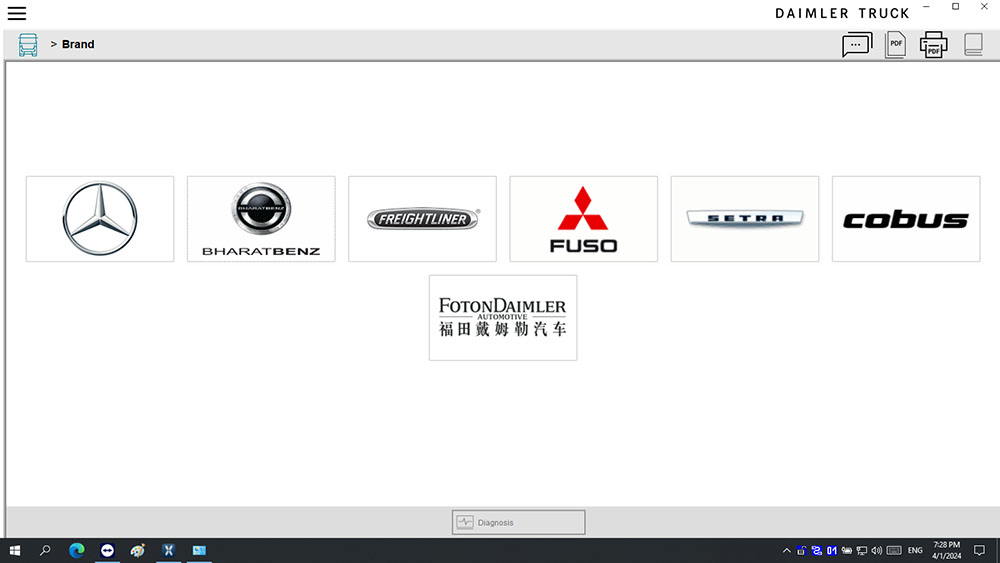Print to PDF via printer icon
Viewport: 1000px width, 563px height.
[933, 45]
